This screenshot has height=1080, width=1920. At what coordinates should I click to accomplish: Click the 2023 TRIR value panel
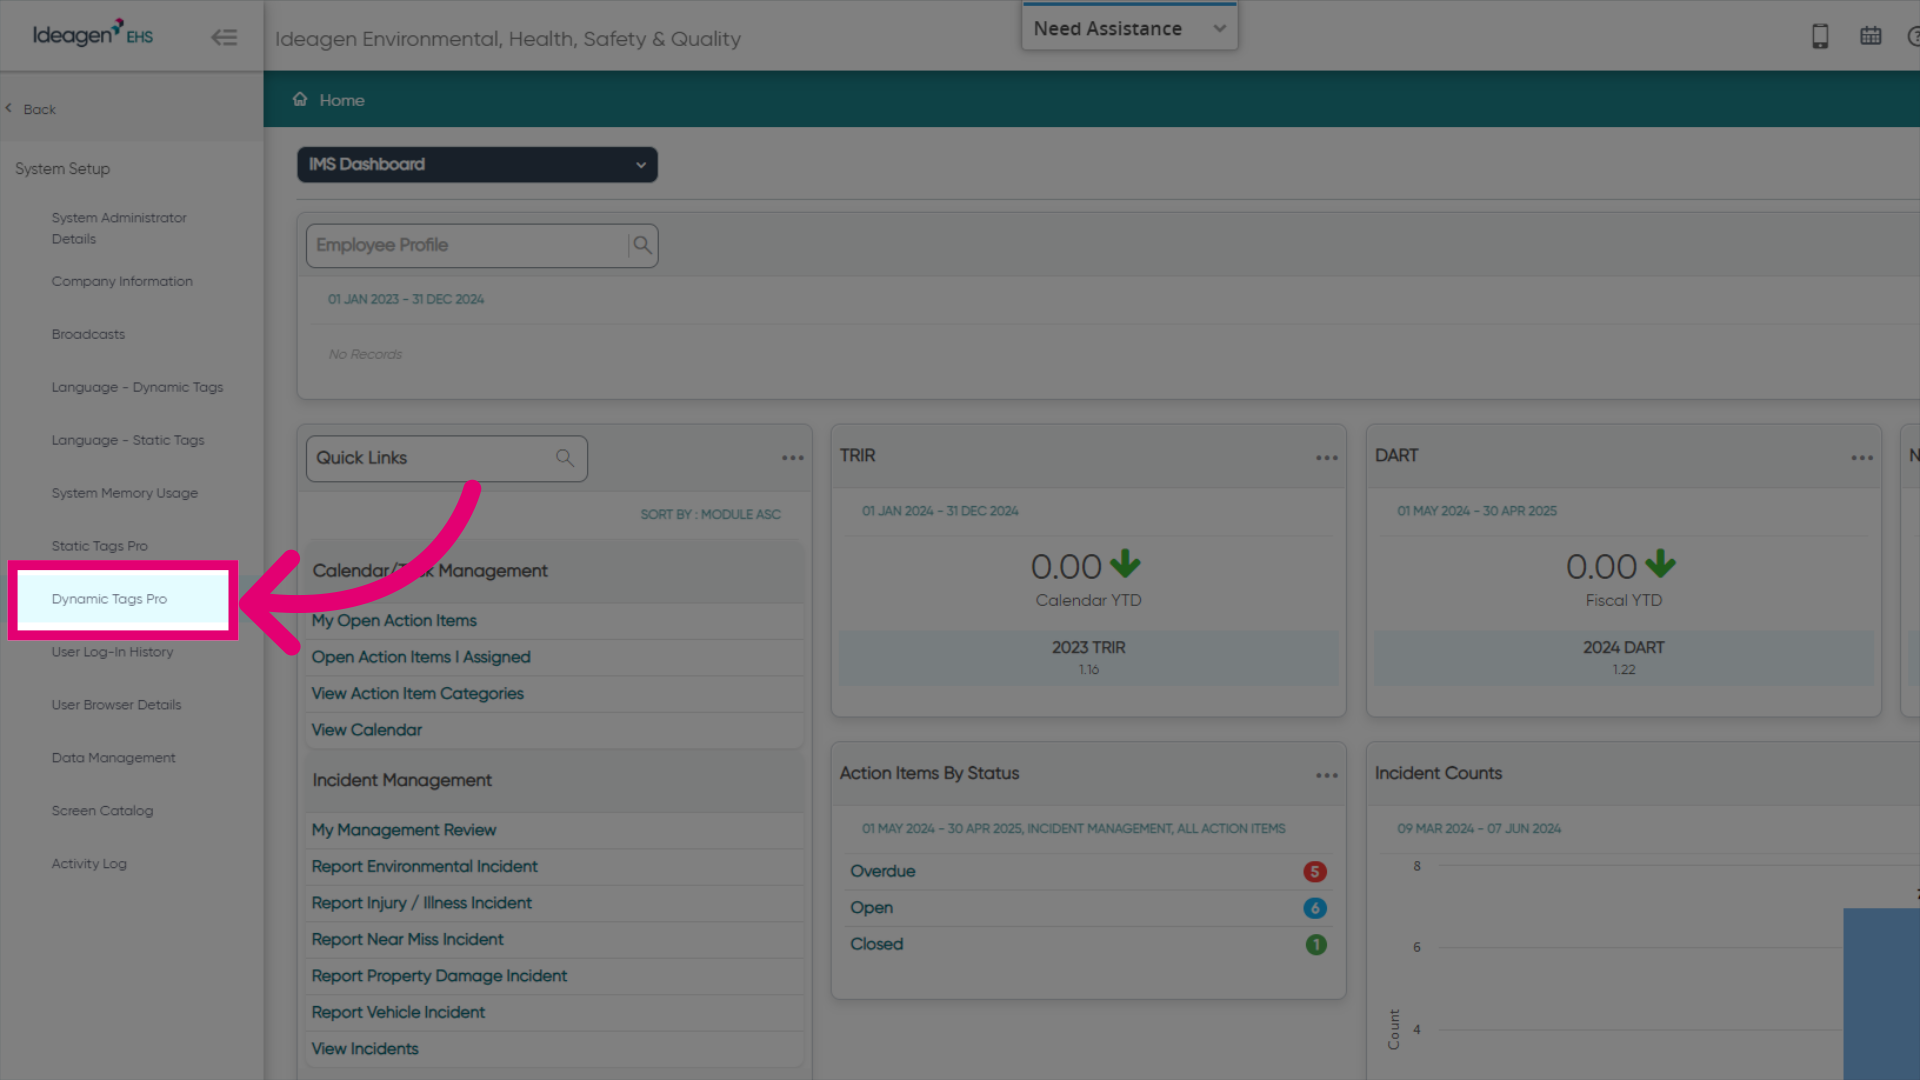tap(1089, 658)
